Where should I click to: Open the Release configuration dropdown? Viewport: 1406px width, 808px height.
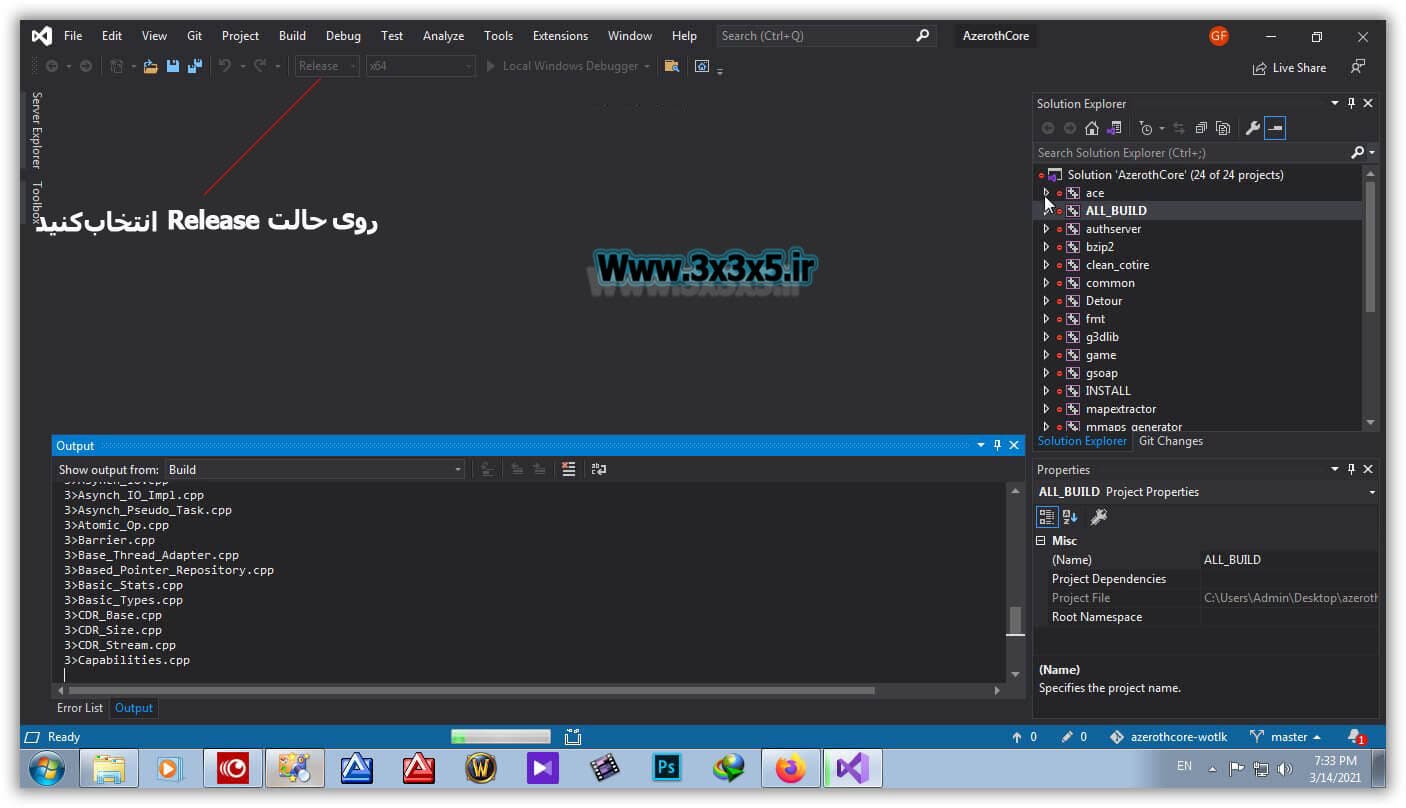[x=327, y=66]
